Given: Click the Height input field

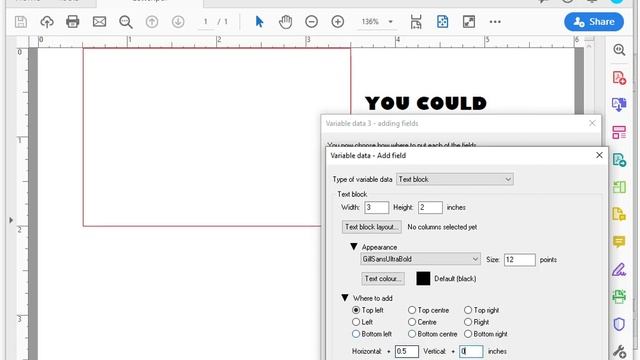Looking at the screenshot, I should click(430, 207).
